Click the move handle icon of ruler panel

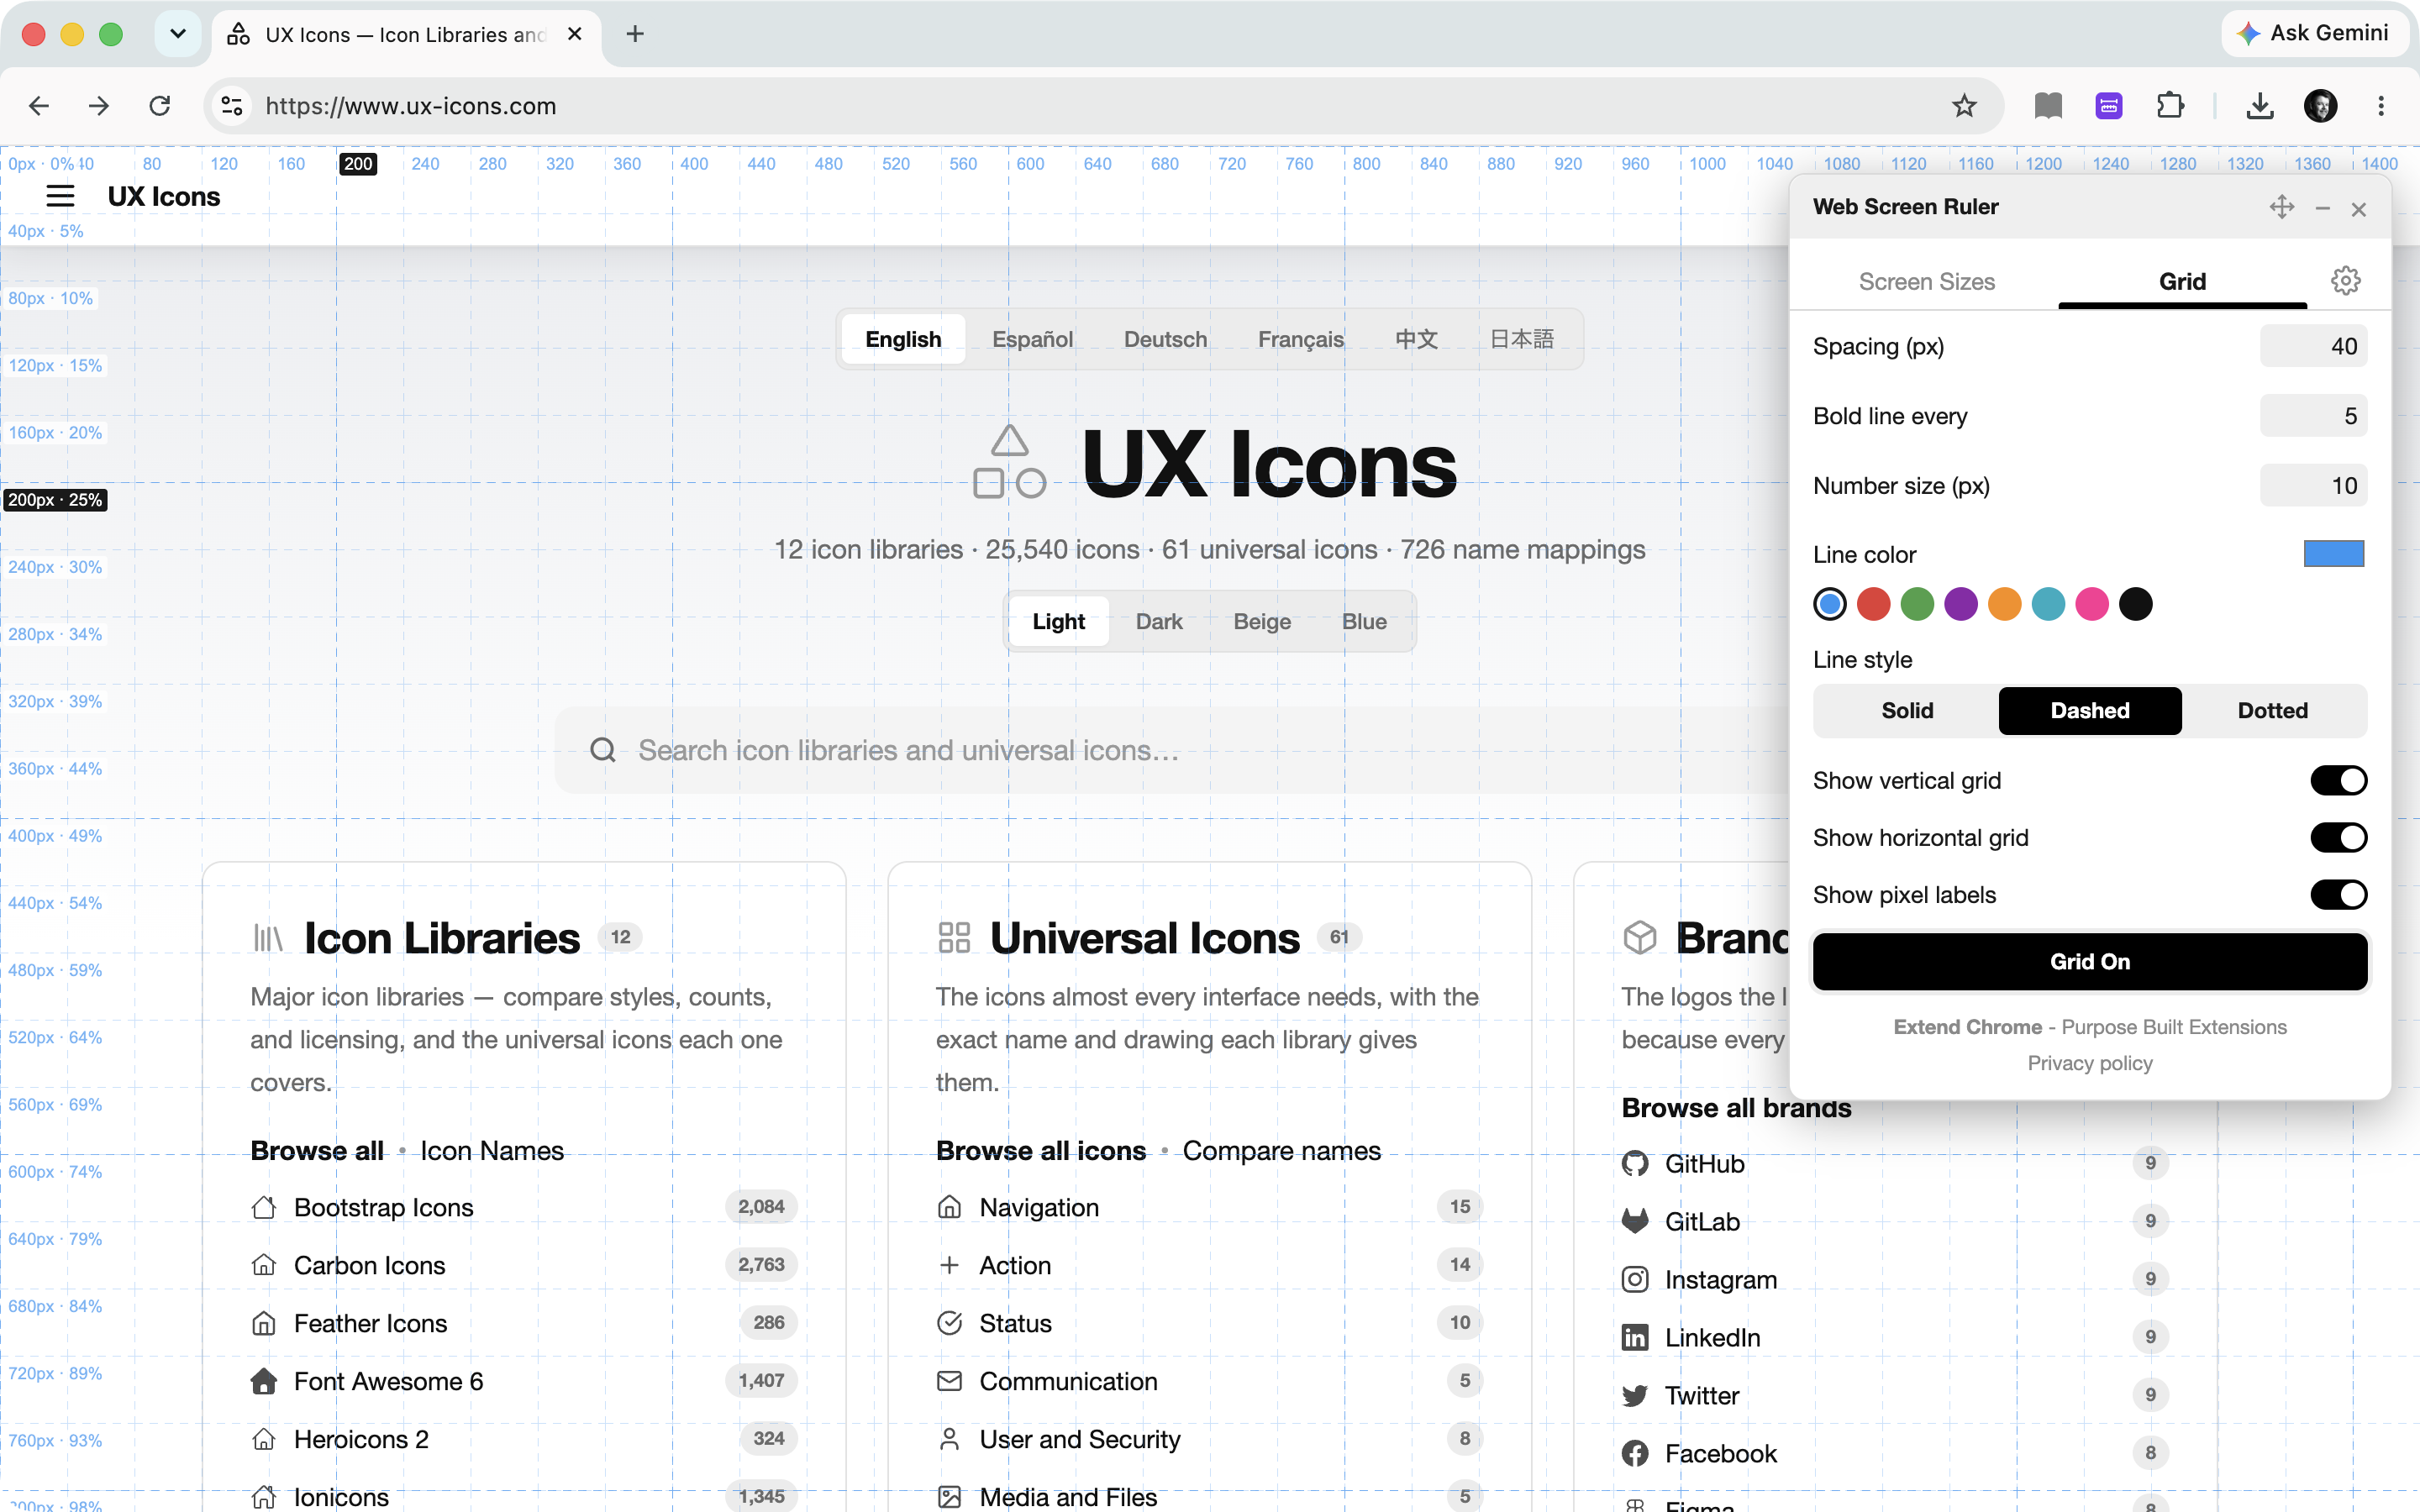click(2281, 207)
